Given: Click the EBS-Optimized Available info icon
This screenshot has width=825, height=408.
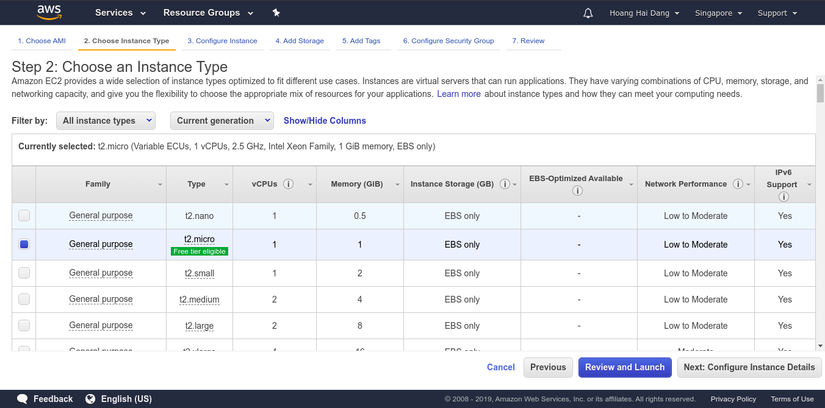Looking at the screenshot, I should [577, 191].
